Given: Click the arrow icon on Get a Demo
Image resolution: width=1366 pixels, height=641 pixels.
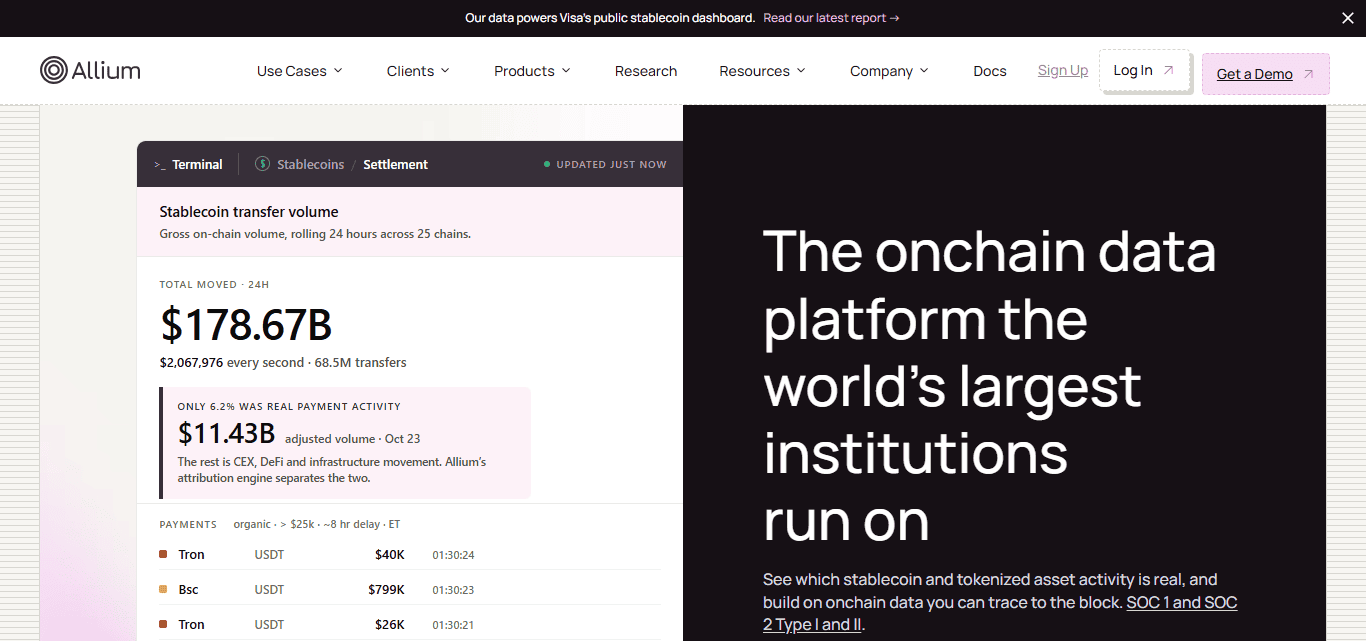Looking at the screenshot, I should pyautogui.click(x=1308, y=74).
